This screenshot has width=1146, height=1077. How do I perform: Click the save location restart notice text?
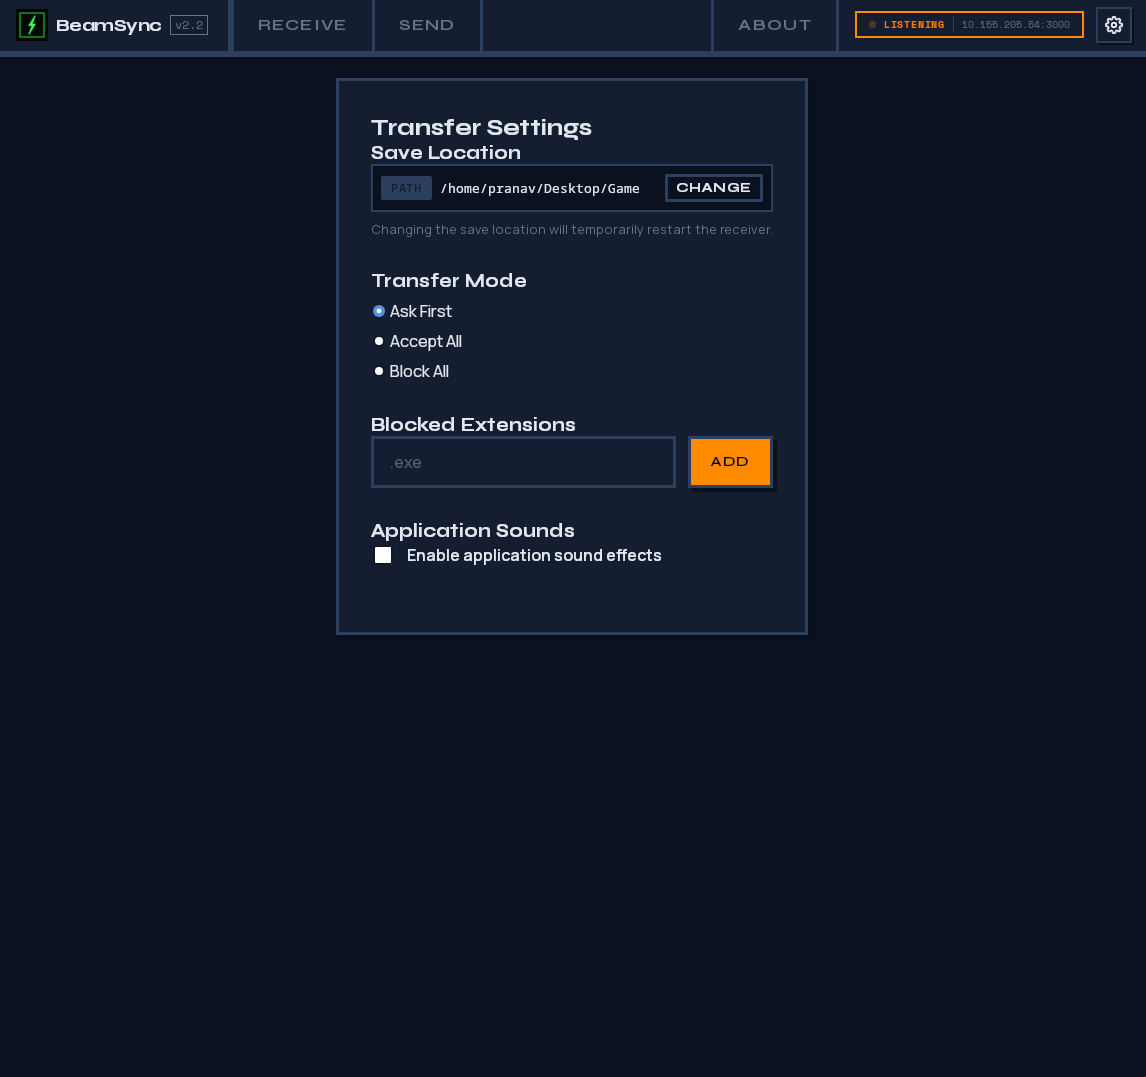pyautogui.click(x=572, y=229)
